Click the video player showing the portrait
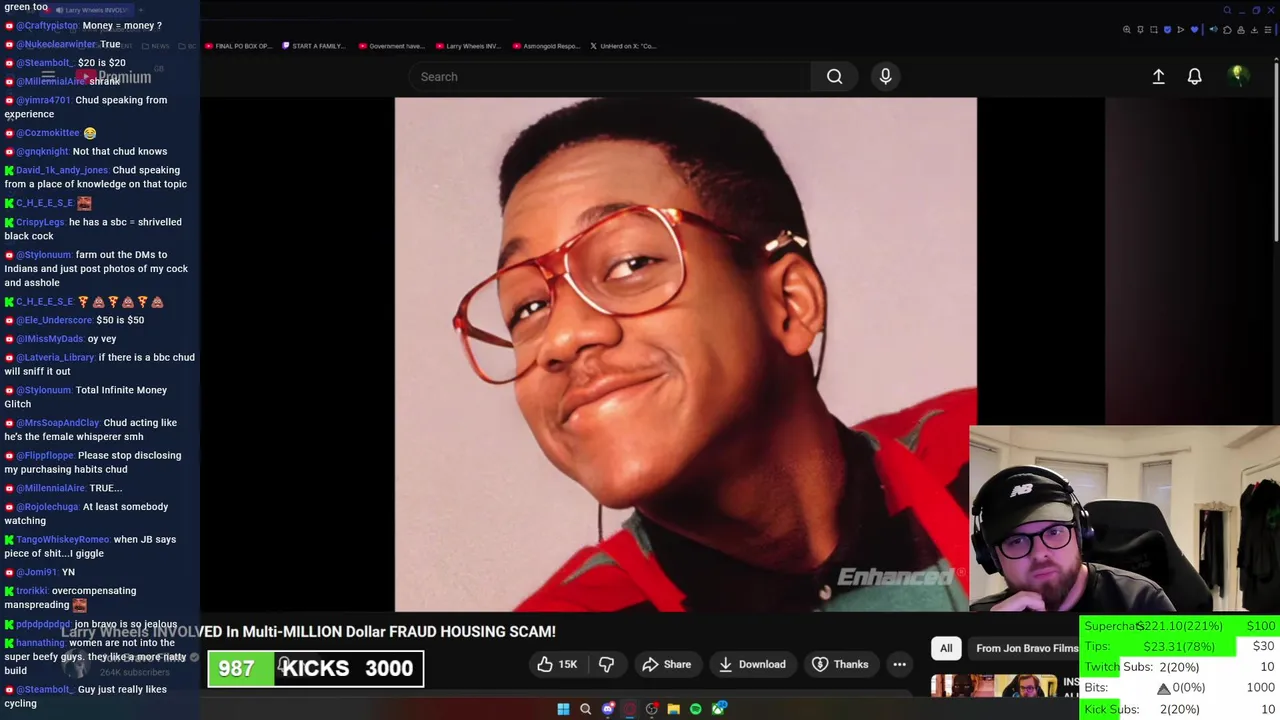This screenshot has width=1280, height=720. [x=685, y=354]
